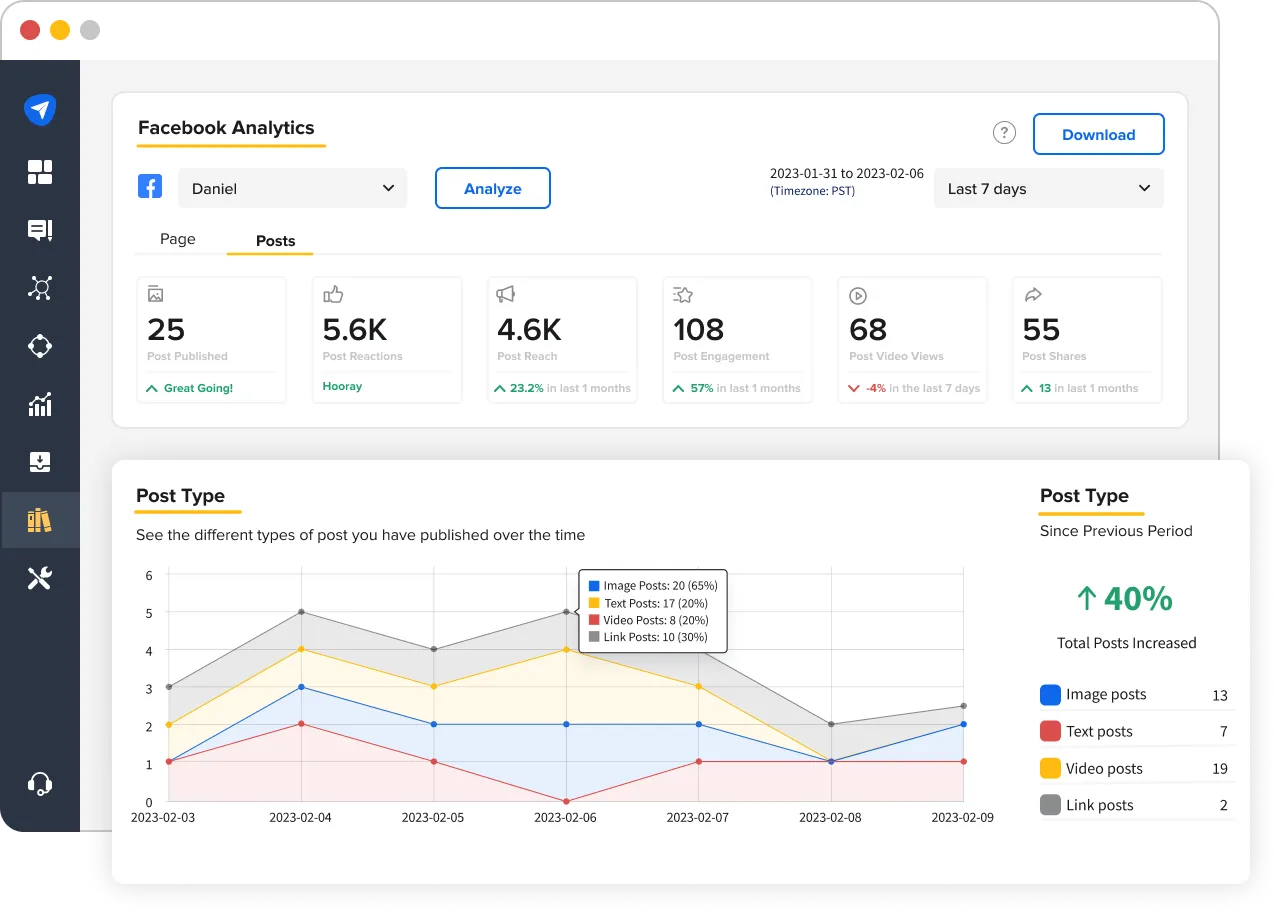Click the inbox download tray icon
The width and height of the screenshot is (1280, 914).
[40, 462]
